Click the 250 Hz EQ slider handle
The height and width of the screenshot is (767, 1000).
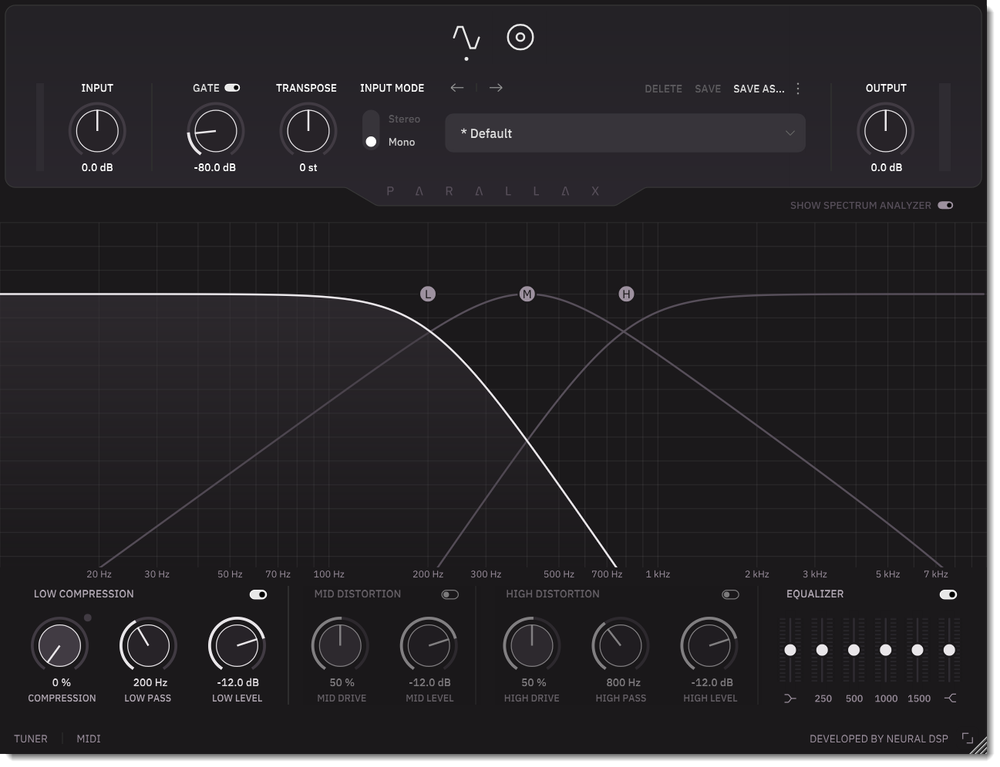pyautogui.click(x=822, y=650)
